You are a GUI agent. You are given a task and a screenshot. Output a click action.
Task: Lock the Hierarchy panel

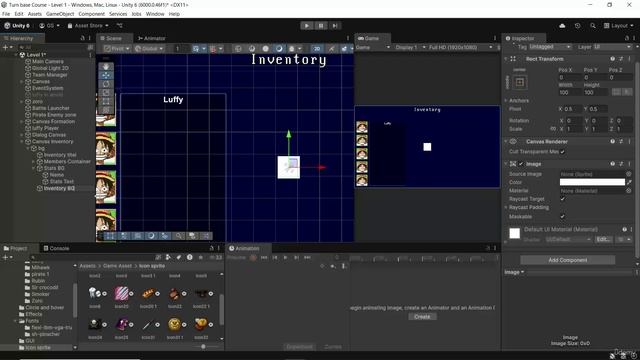pos(82,38)
